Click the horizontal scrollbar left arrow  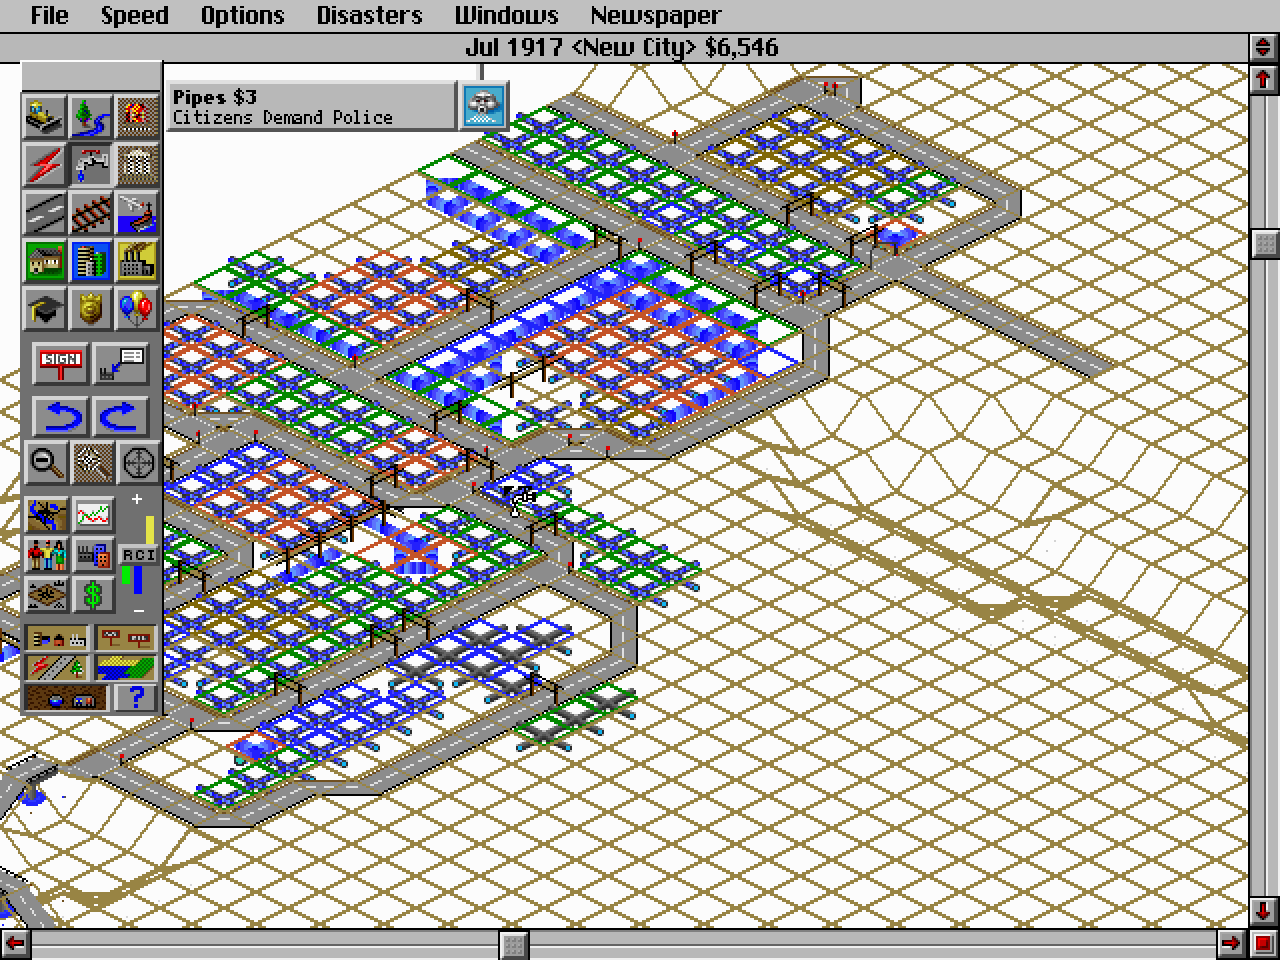15,943
